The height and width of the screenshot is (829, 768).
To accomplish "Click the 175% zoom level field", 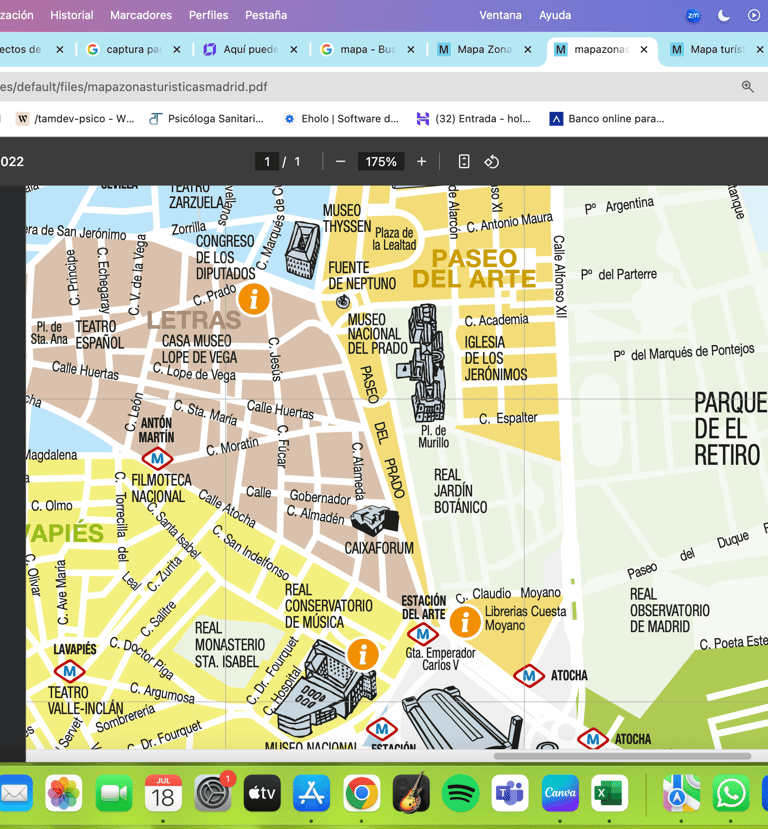I will click(x=381, y=162).
